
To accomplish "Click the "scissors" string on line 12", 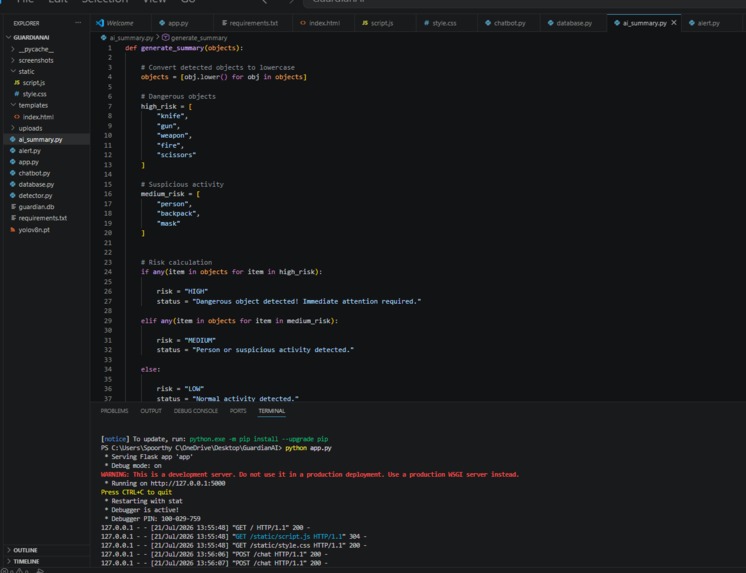I will click(177, 155).
